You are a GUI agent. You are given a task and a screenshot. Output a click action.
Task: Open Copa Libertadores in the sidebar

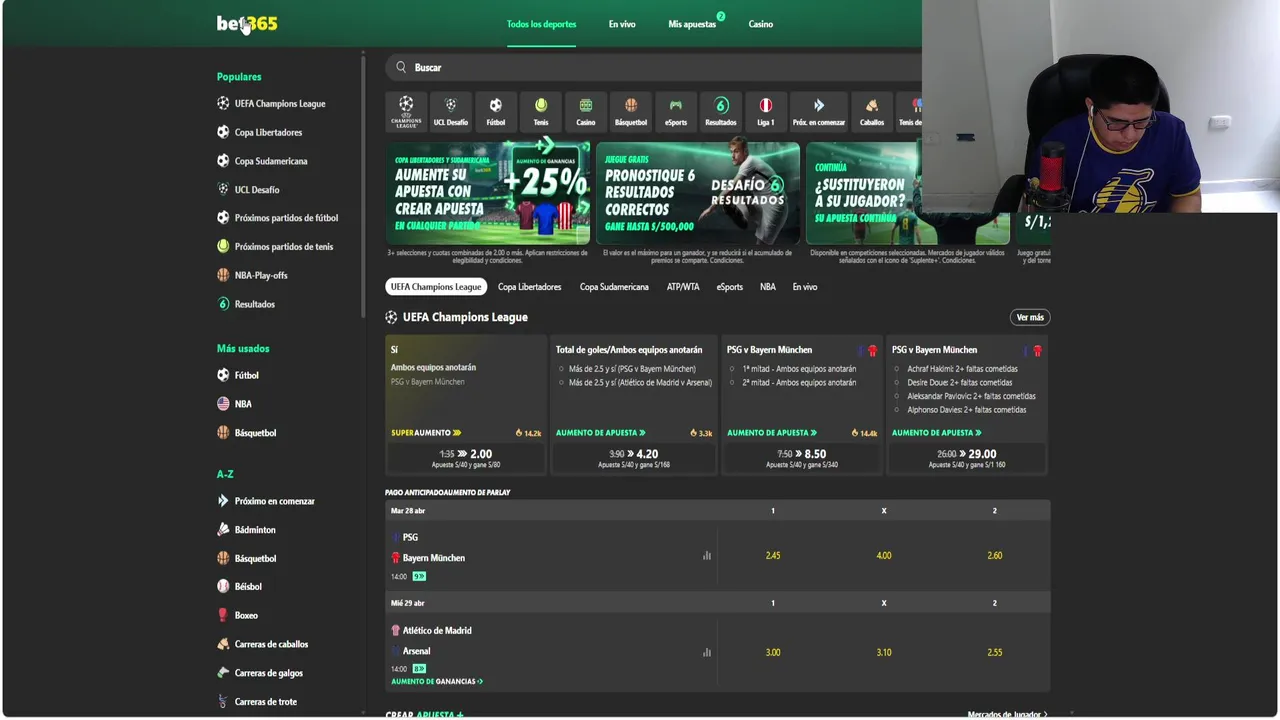(x=259, y=132)
